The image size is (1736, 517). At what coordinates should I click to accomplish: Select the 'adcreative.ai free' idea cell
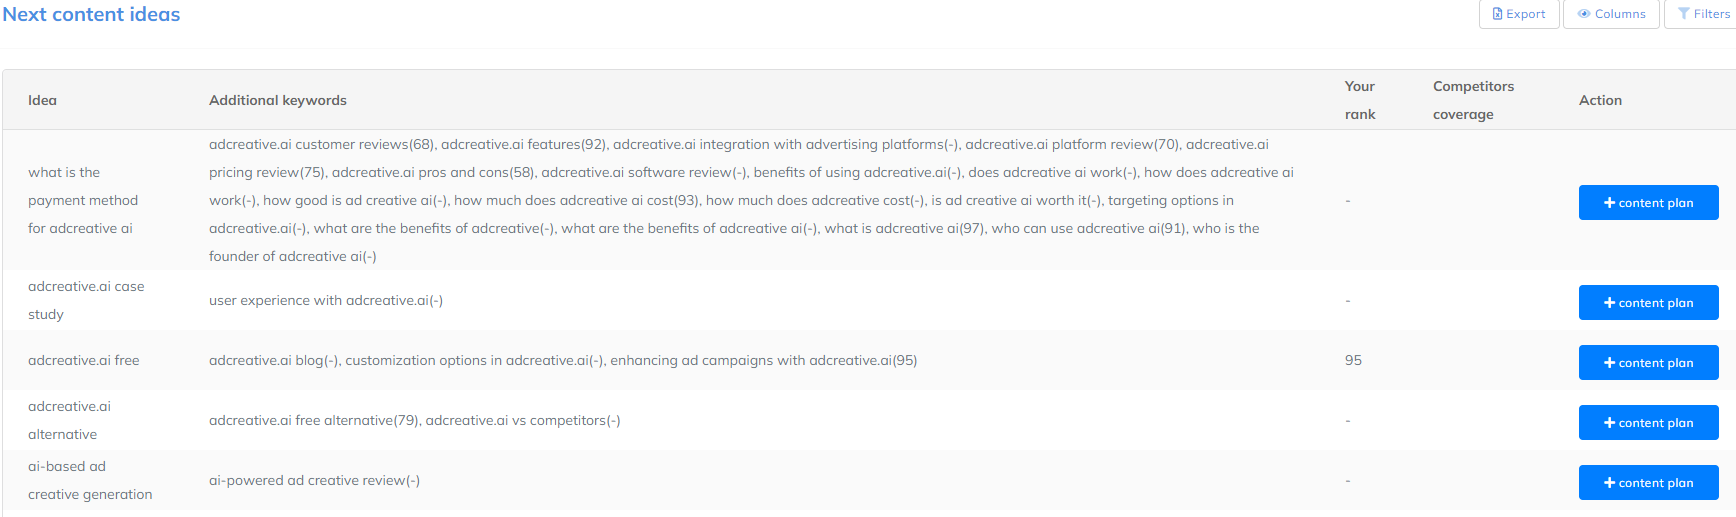point(84,360)
